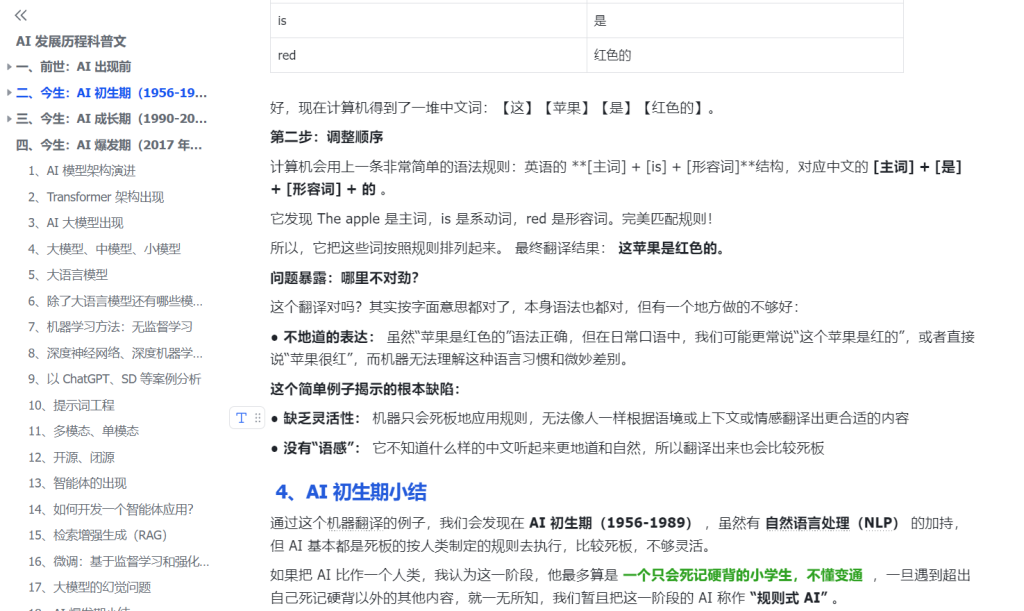This screenshot has height=611, width=1024.
Task: Click the six-dot drag handle icon
Action: tap(257, 417)
